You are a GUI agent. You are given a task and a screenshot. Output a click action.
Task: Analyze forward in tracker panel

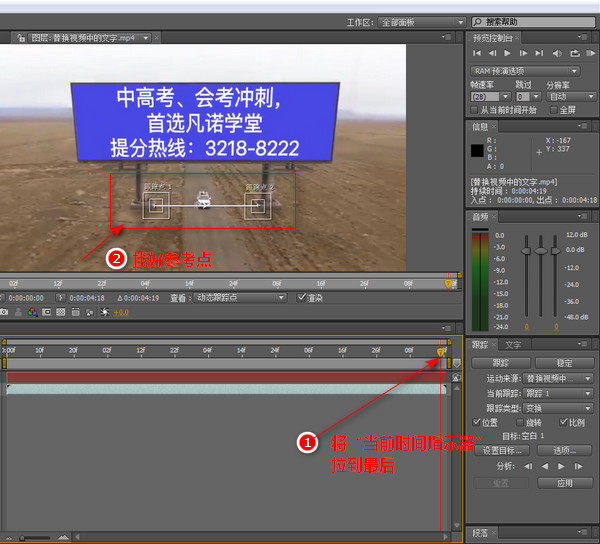pyautogui.click(x=561, y=466)
